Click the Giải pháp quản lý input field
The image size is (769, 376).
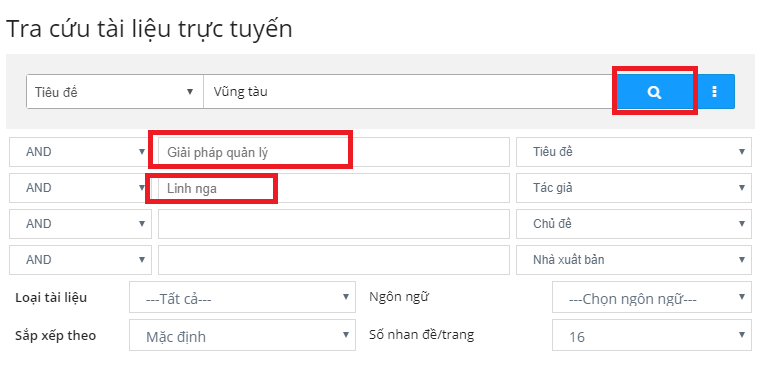(x=333, y=152)
